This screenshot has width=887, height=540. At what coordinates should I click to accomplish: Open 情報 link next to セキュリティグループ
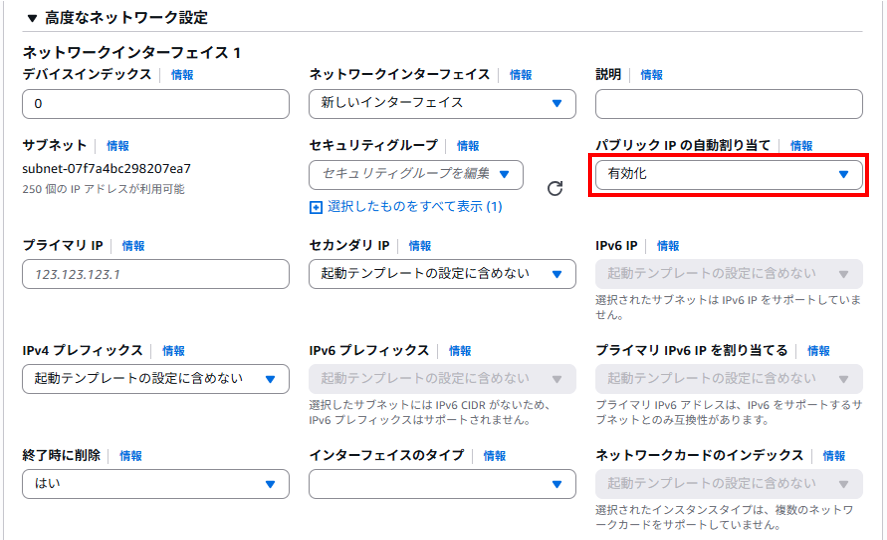(468, 146)
